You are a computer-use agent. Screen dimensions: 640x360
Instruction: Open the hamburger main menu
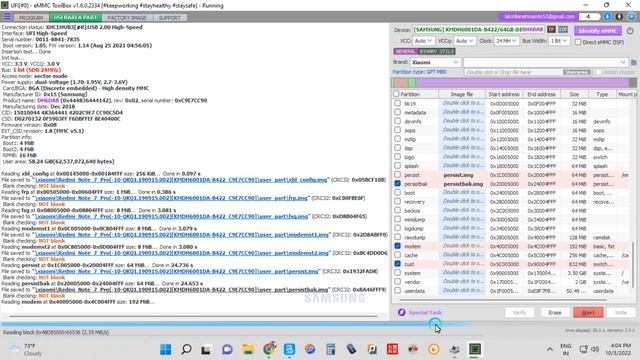(7, 17)
